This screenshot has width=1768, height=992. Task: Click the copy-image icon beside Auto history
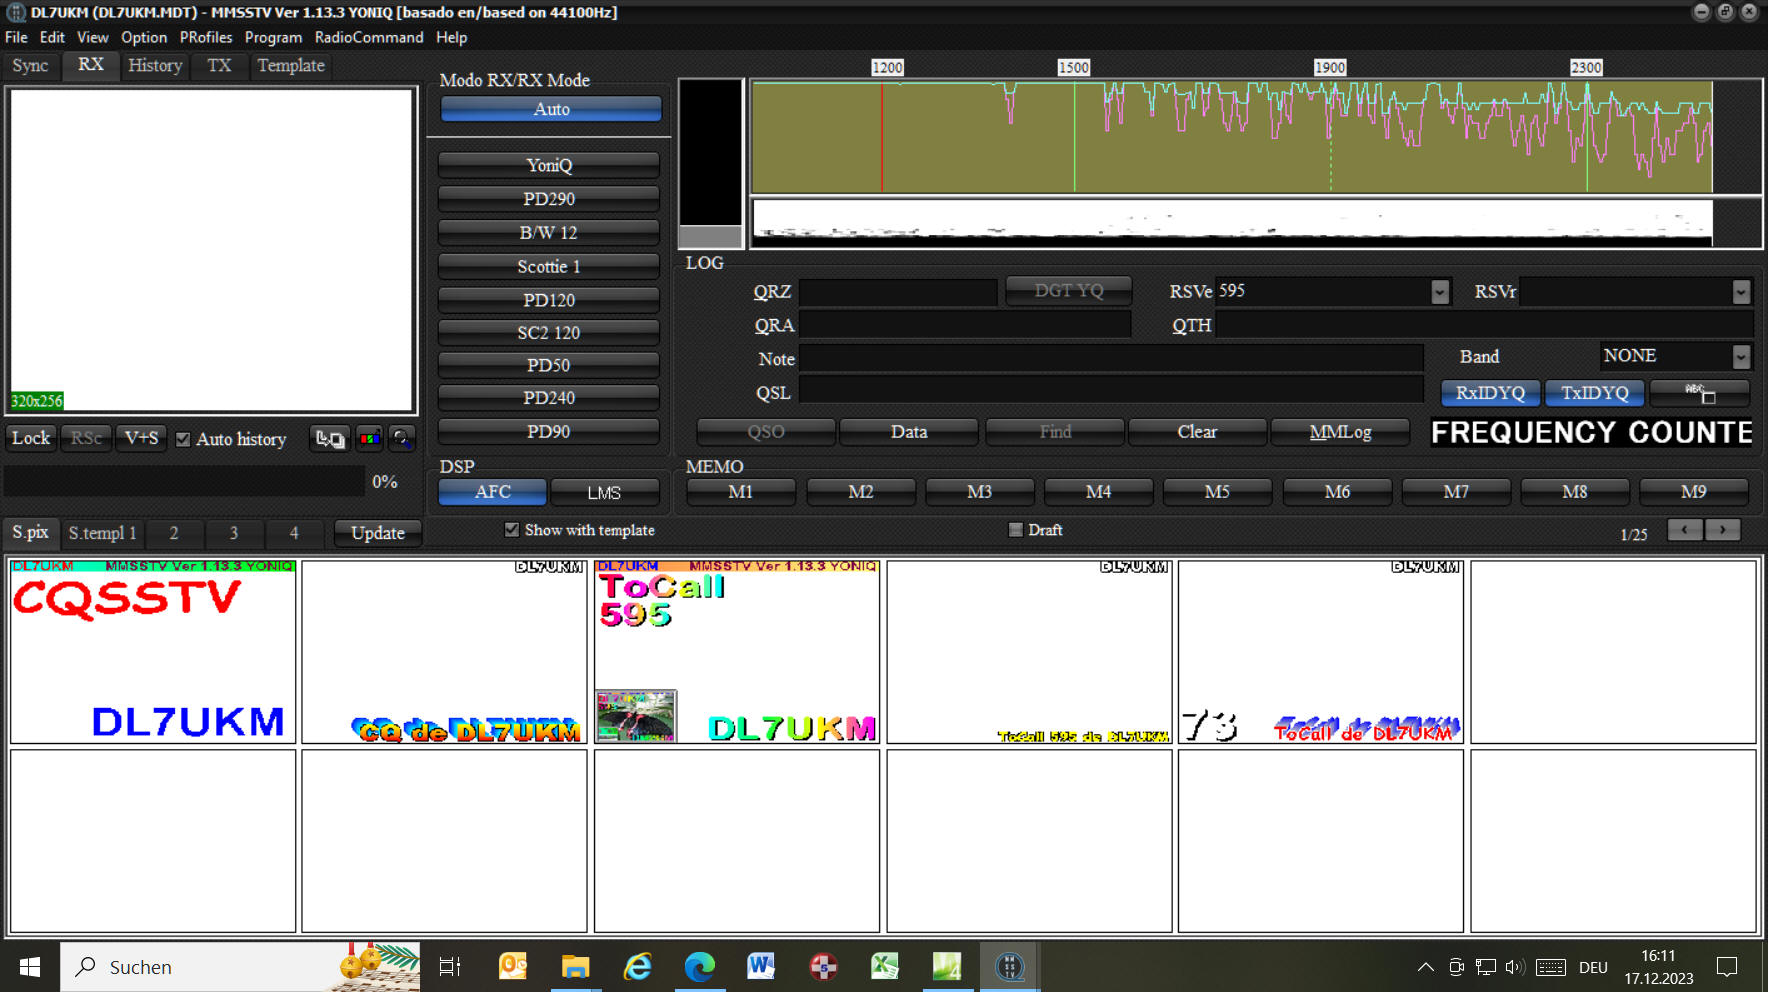330,439
